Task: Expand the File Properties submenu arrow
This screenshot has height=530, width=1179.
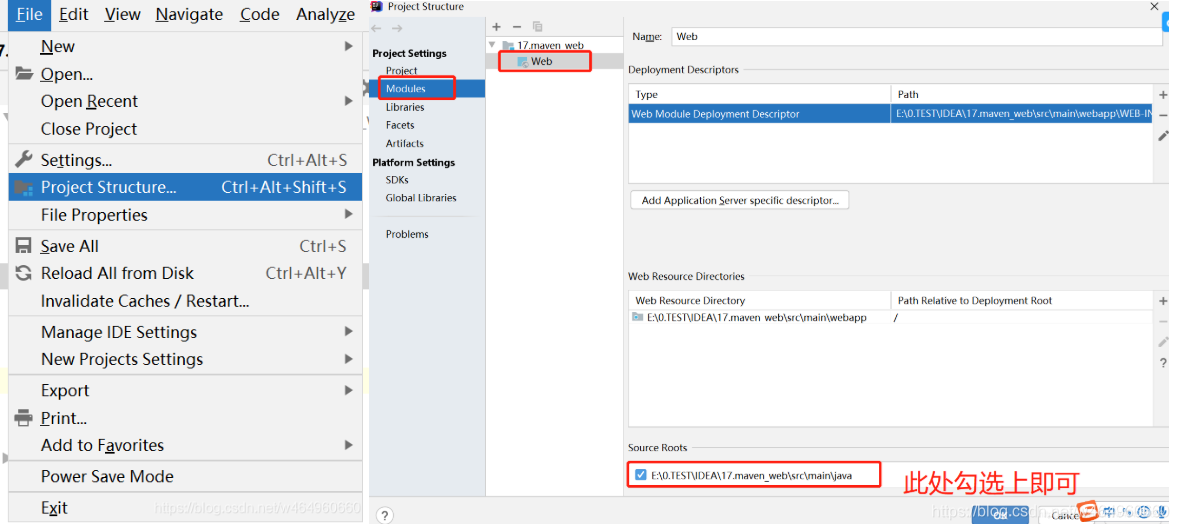Action: (x=348, y=214)
